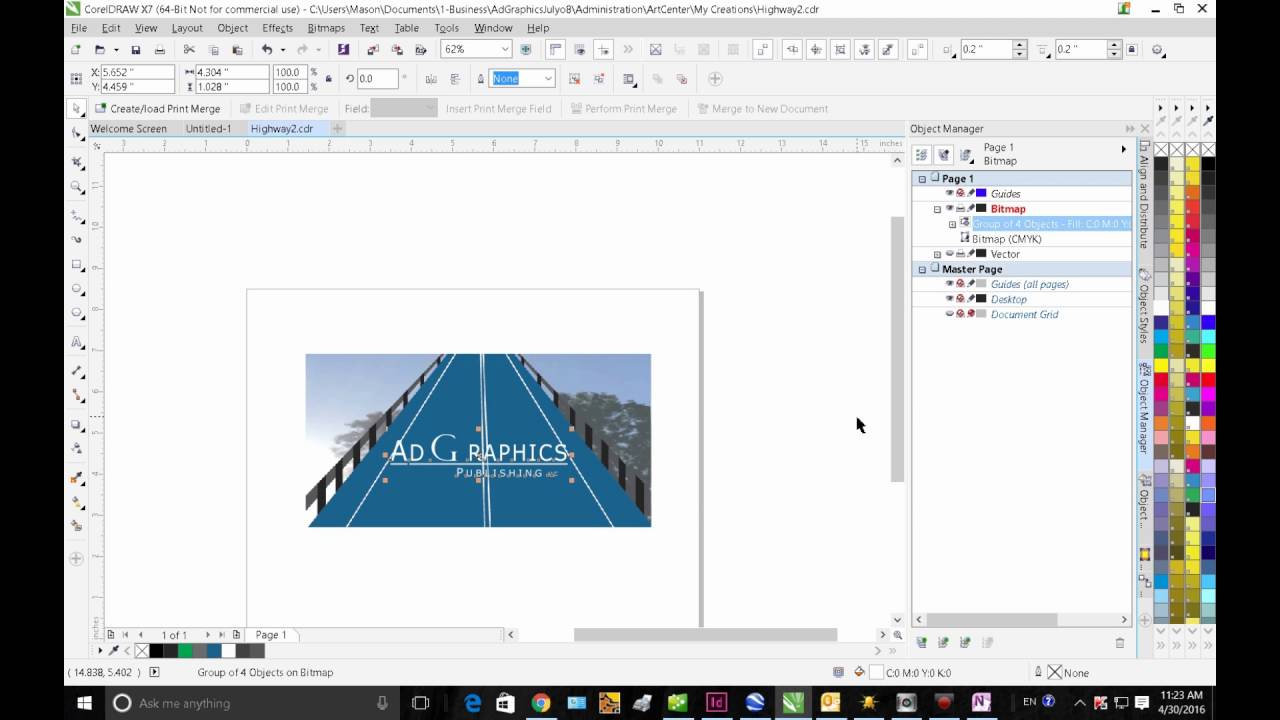The height and width of the screenshot is (720, 1280).
Task: Open the Tools menu
Action: click(x=447, y=28)
